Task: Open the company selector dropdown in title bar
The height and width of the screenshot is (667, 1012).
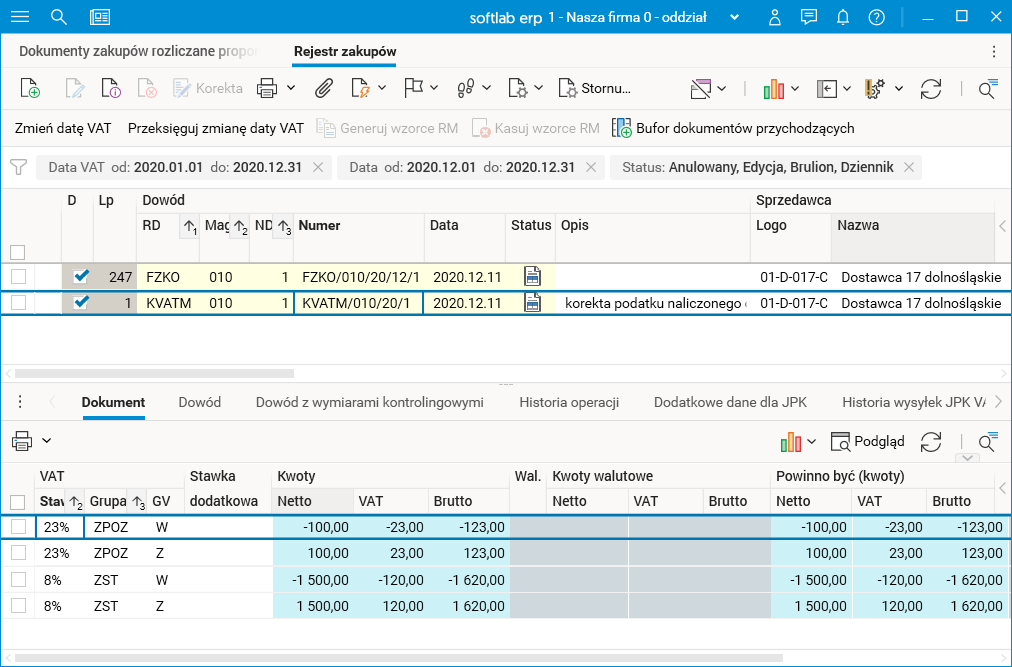Action: tap(735, 17)
